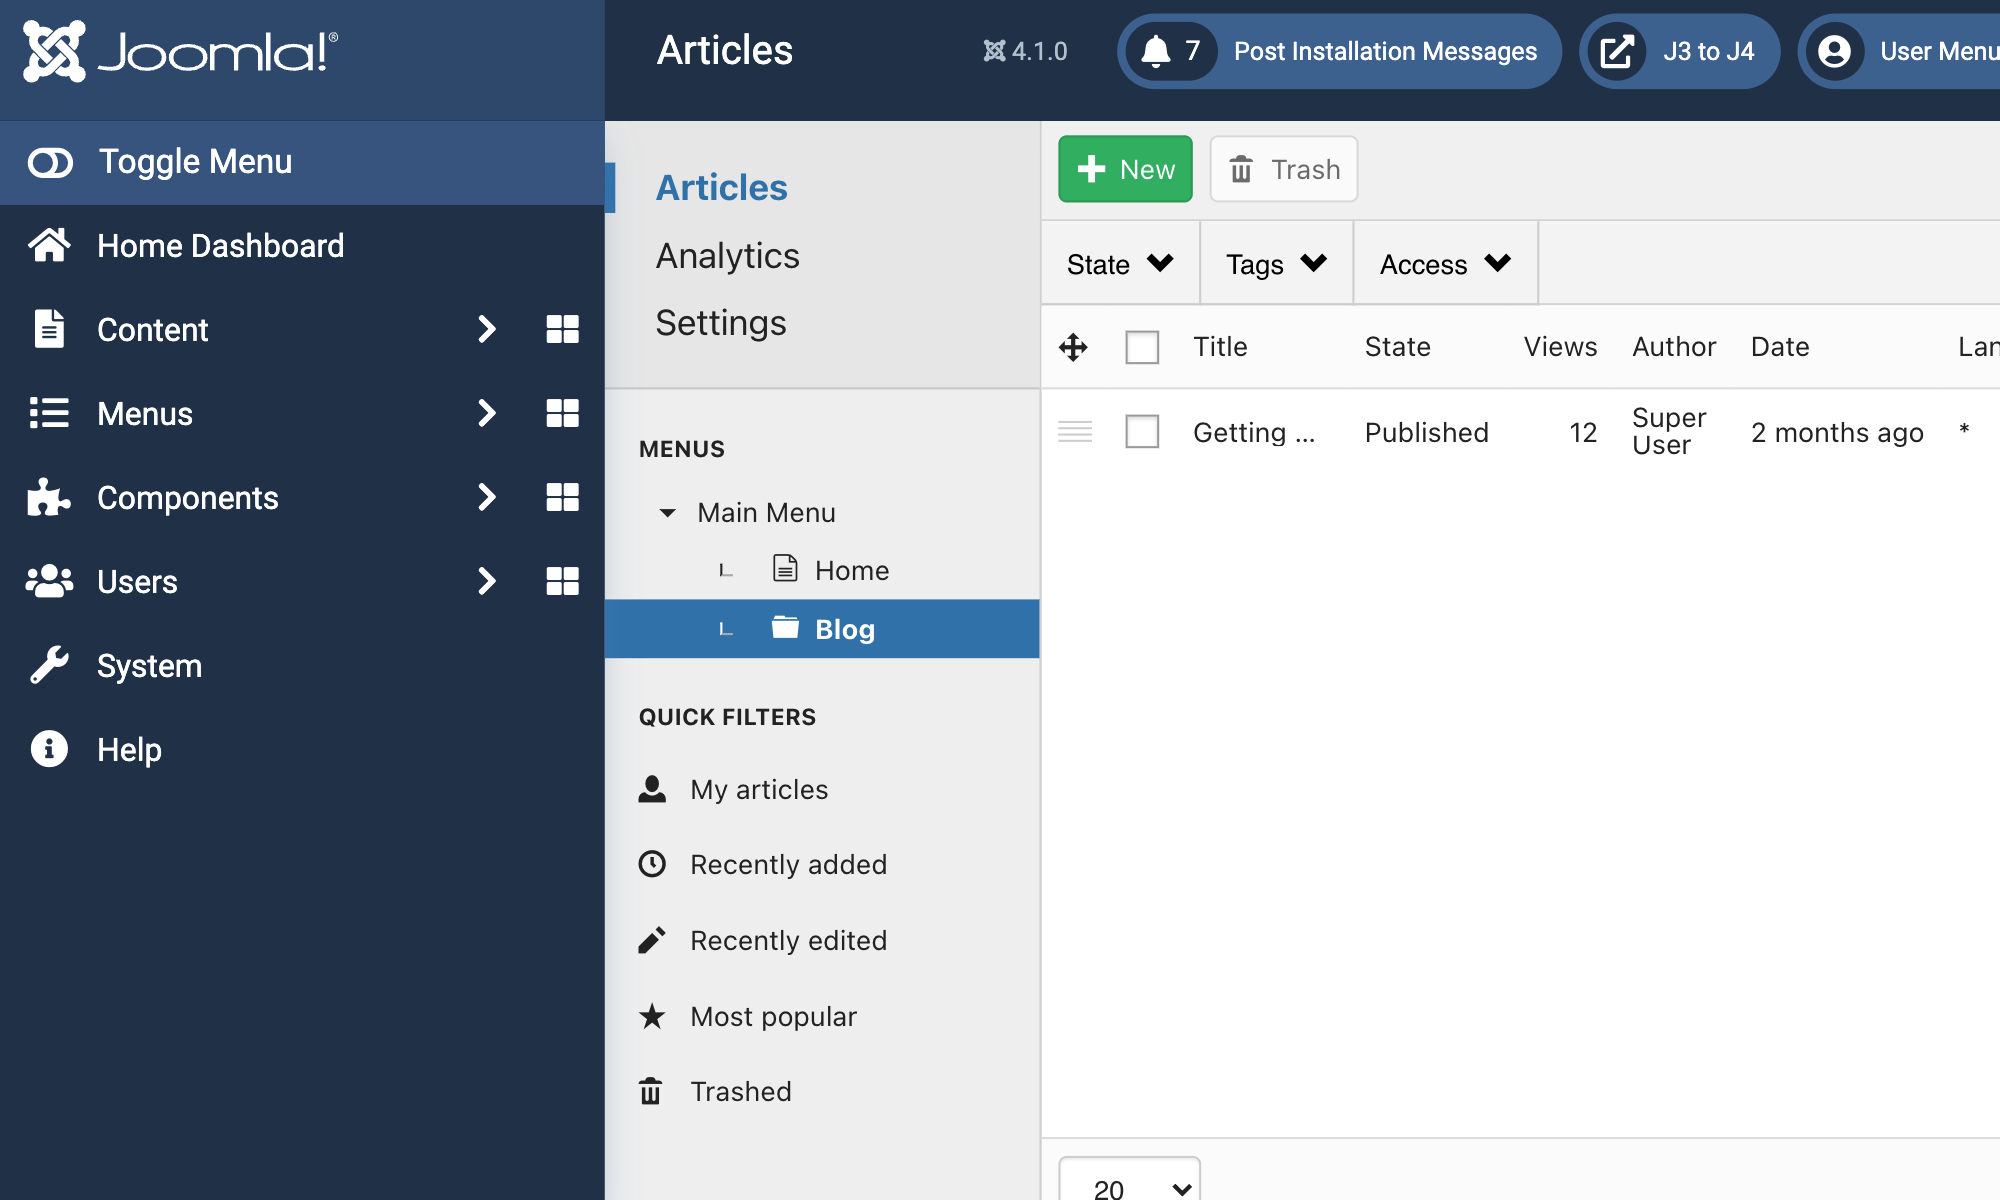Open the Content dashboard grid icon
The width and height of the screenshot is (2000, 1200).
(x=562, y=329)
